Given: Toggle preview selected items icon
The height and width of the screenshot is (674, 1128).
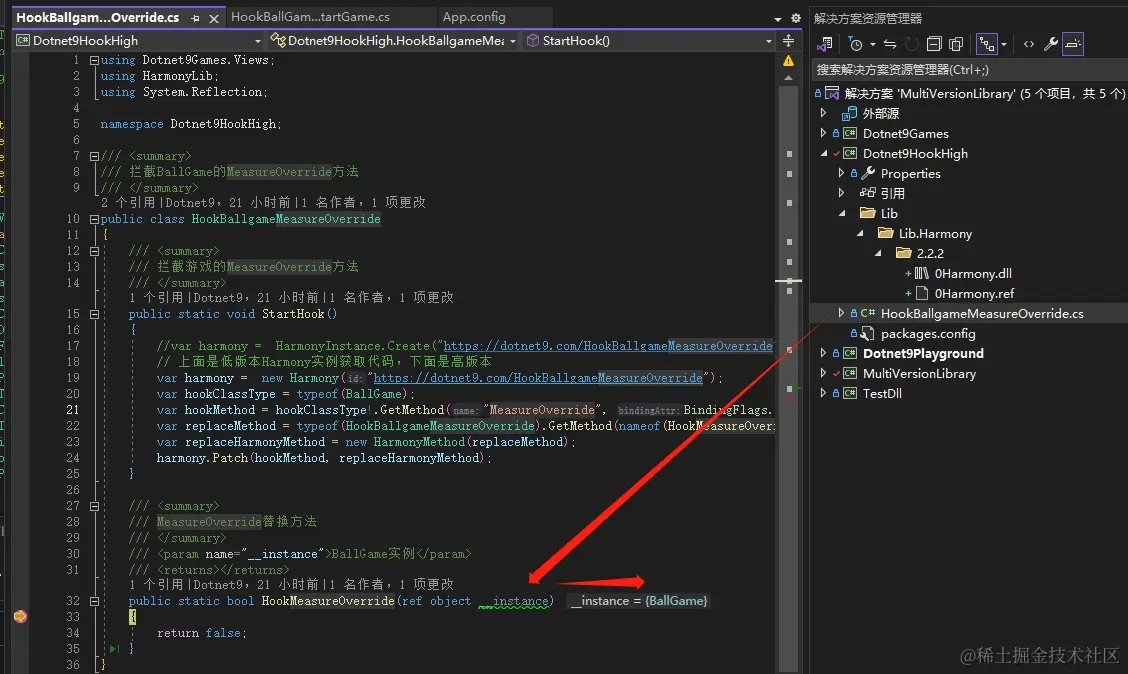Looking at the screenshot, I should tap(1073, 45).
